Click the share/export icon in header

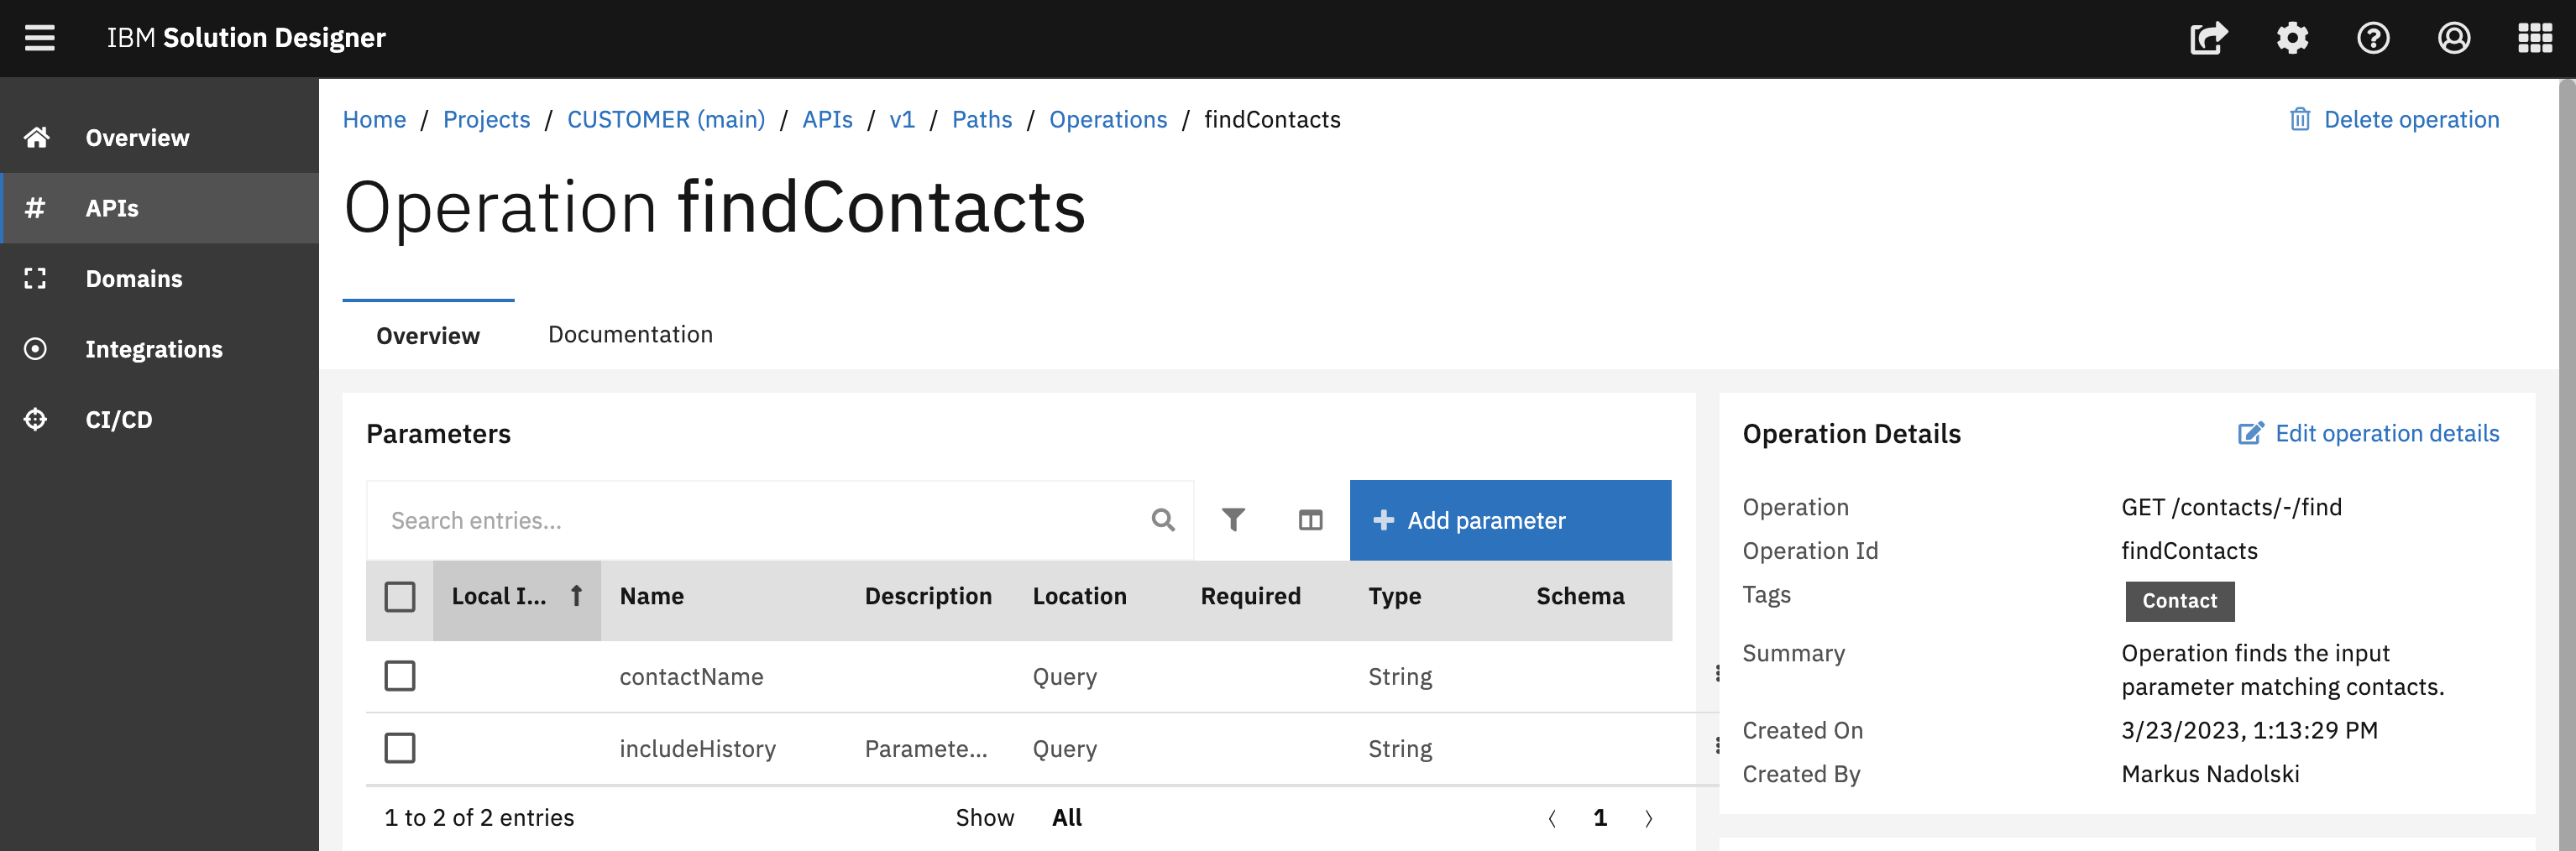(2208, 38)
